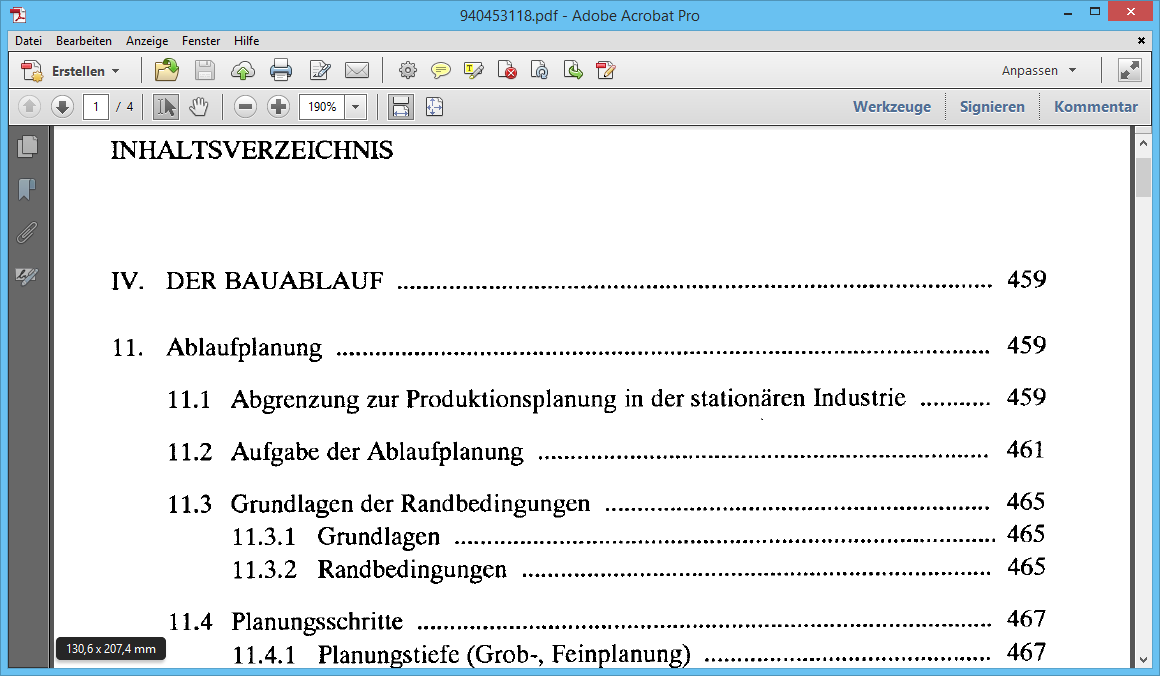The height and width of the screenshot is (676, 1160).
Task: Send the PDF as email attachment
Action: [357, 70]
